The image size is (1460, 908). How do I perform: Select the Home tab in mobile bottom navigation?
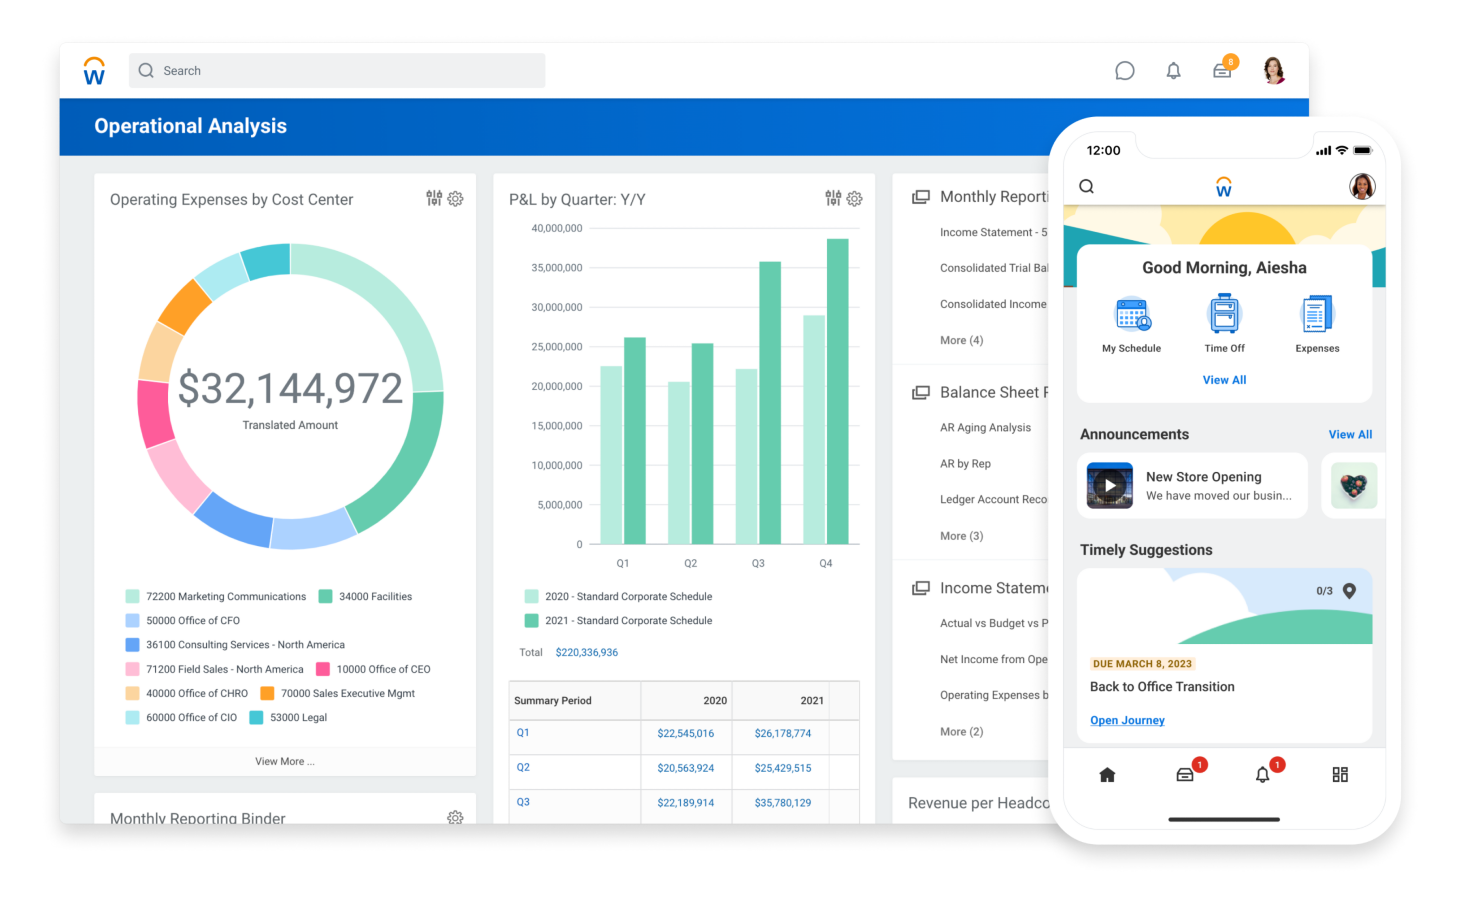[1107, 774]
